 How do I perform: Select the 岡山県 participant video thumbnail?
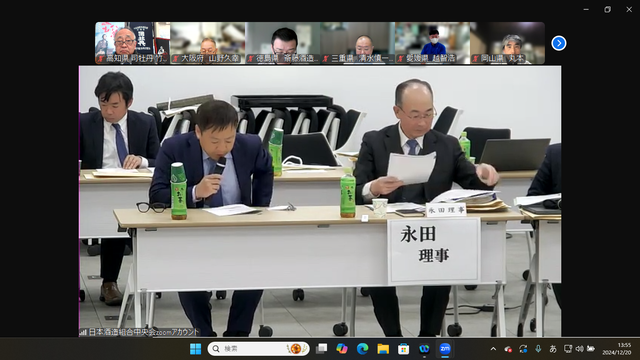(x=507, y=43)
